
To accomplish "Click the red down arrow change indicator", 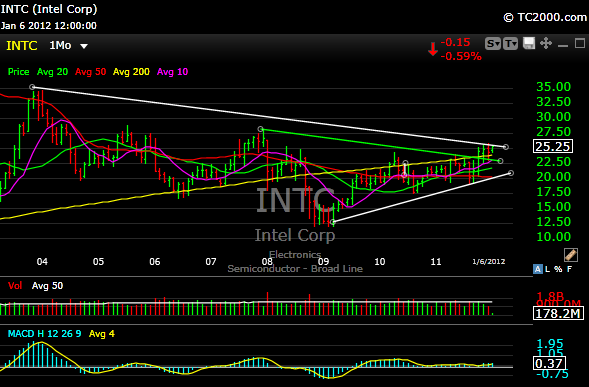I will tap(433, 49).
